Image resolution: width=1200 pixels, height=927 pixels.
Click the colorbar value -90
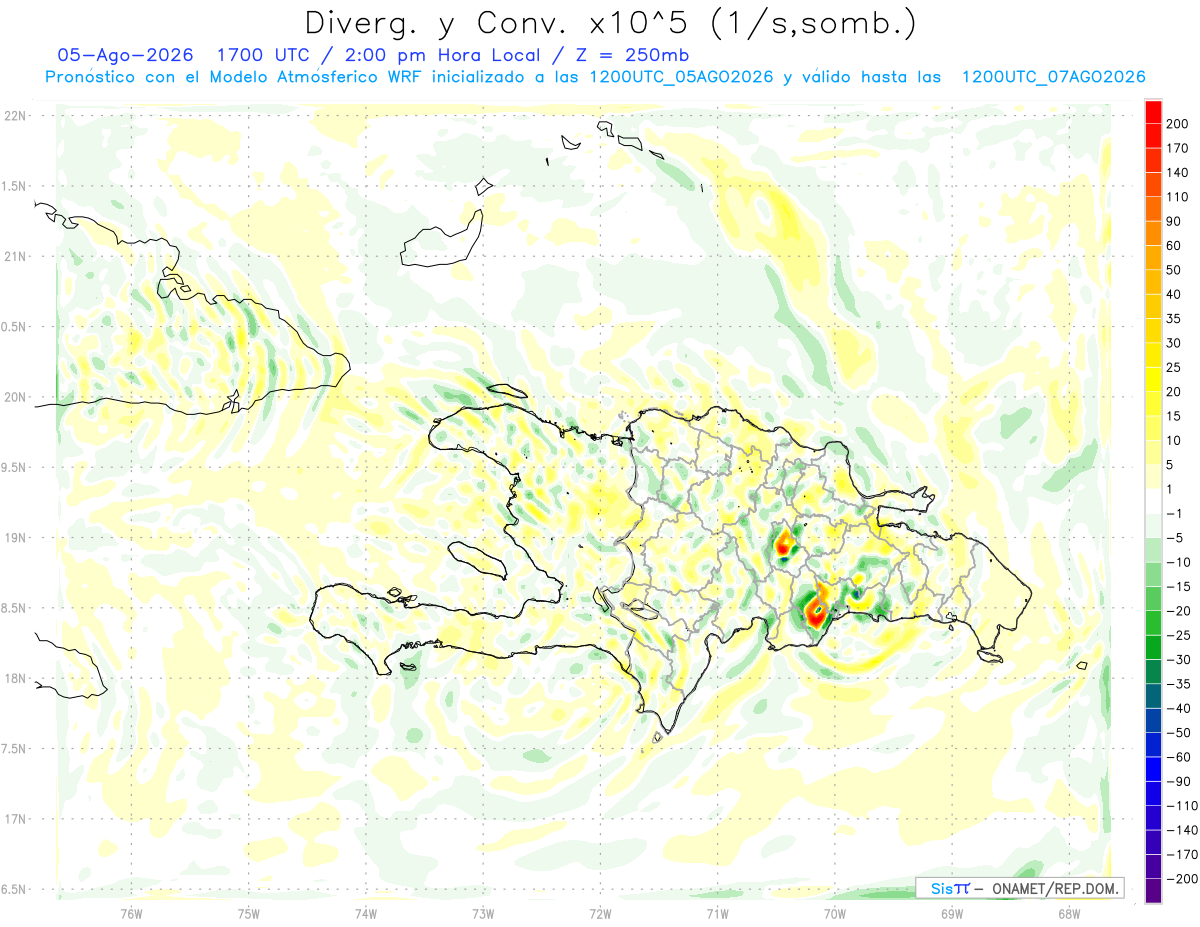point(1178,782)
